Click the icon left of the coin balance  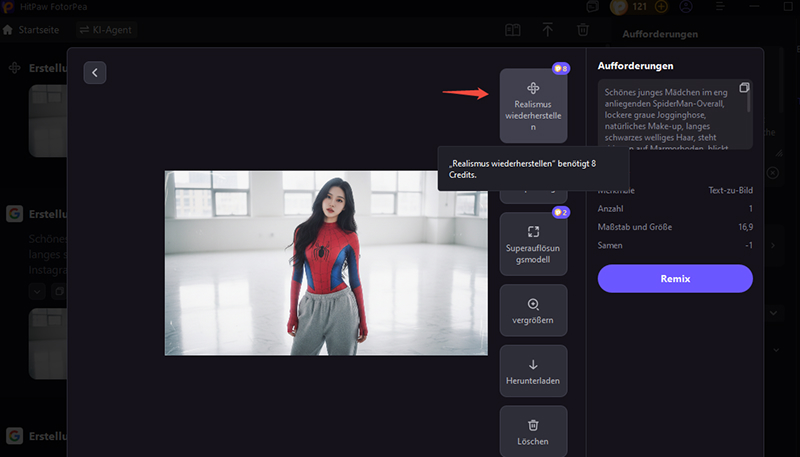click(592, 7)
